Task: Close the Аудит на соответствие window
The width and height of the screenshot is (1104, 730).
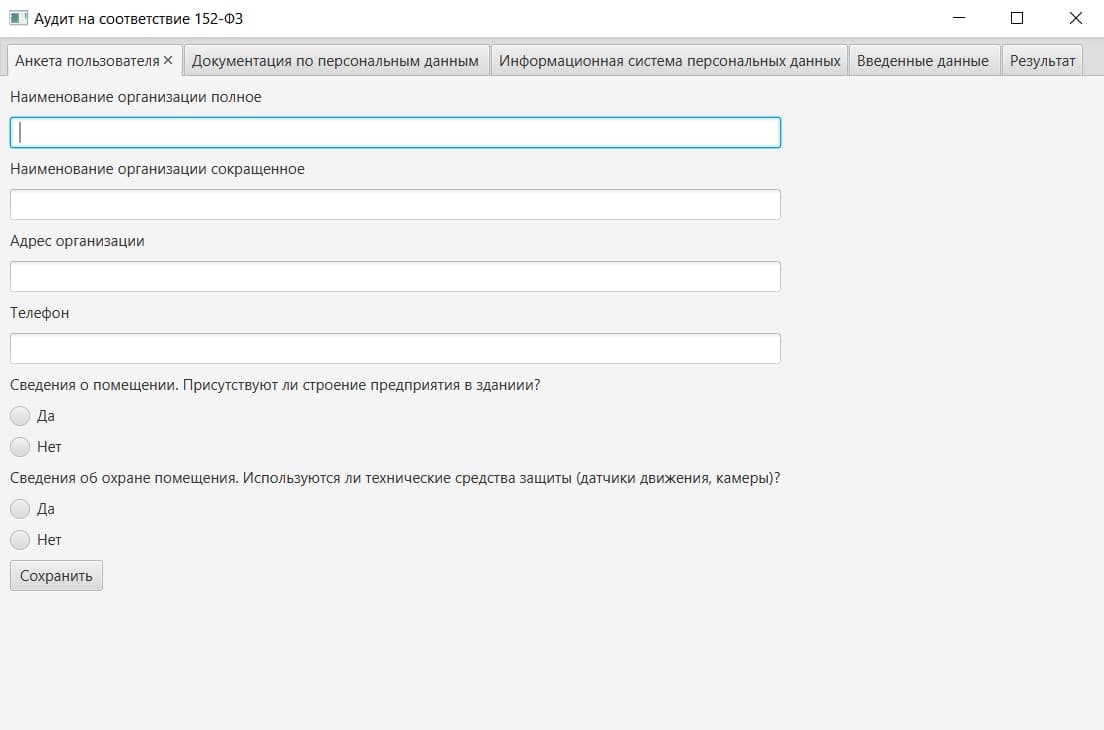Action: click(1075, 18)
